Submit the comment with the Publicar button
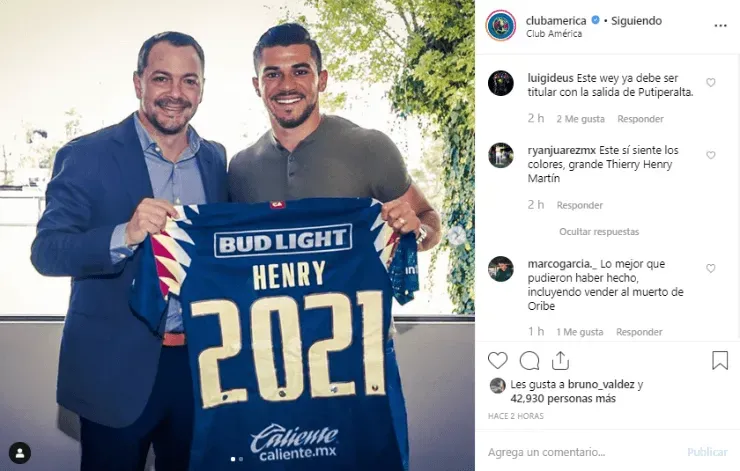The width and height of the screenshot is (740, 471). [x=707, y=452]
